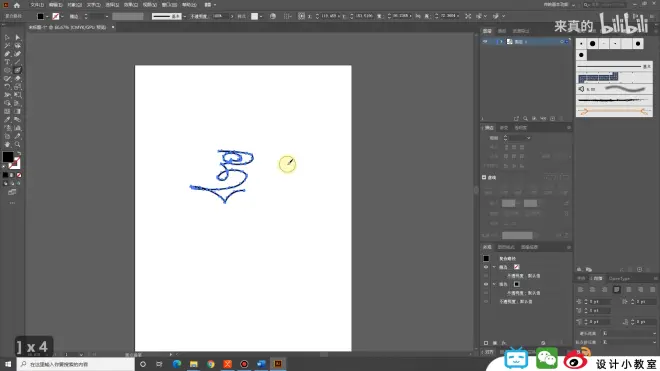Click the Windows Start button
The height and width of the screenshot is (371, 660).
pos(8,364)
